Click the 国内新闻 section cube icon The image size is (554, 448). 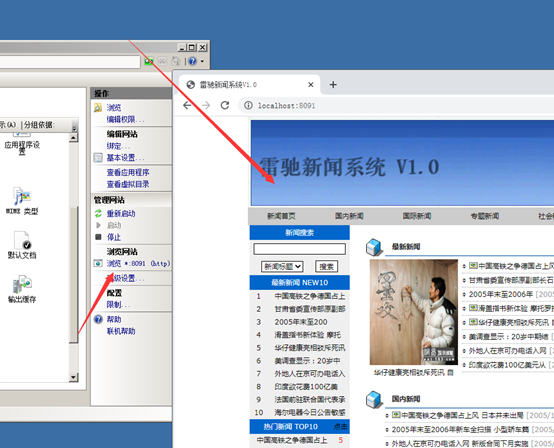tap(374, 400)
